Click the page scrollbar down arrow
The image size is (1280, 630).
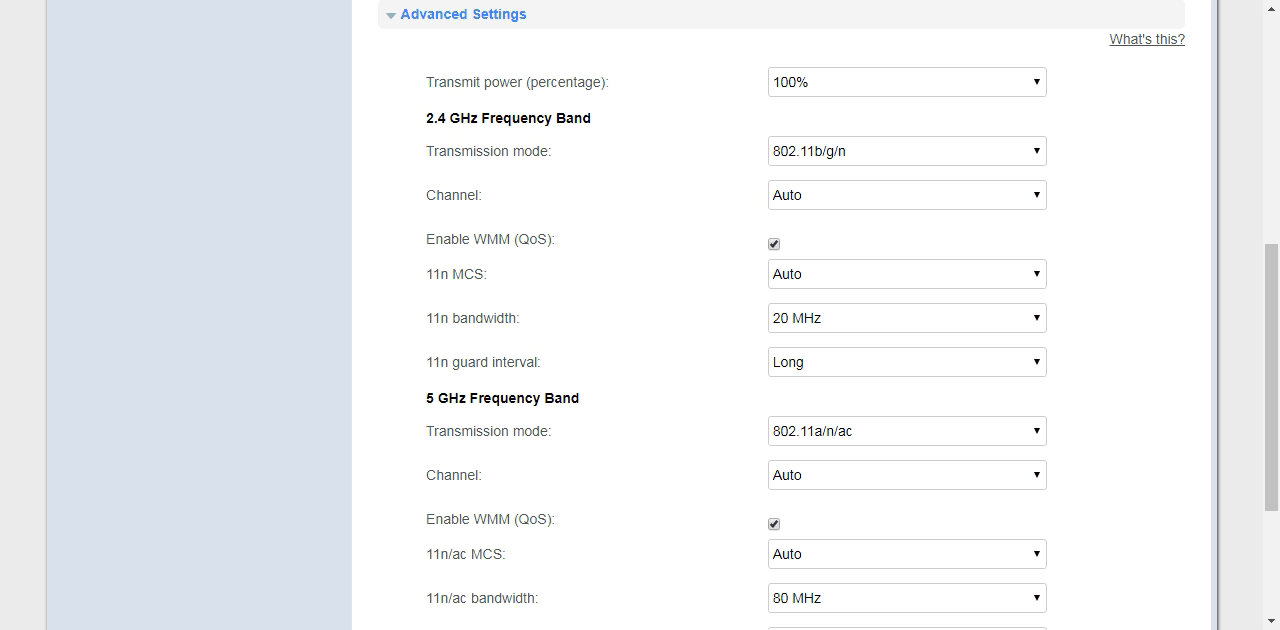coord(1271,621)
